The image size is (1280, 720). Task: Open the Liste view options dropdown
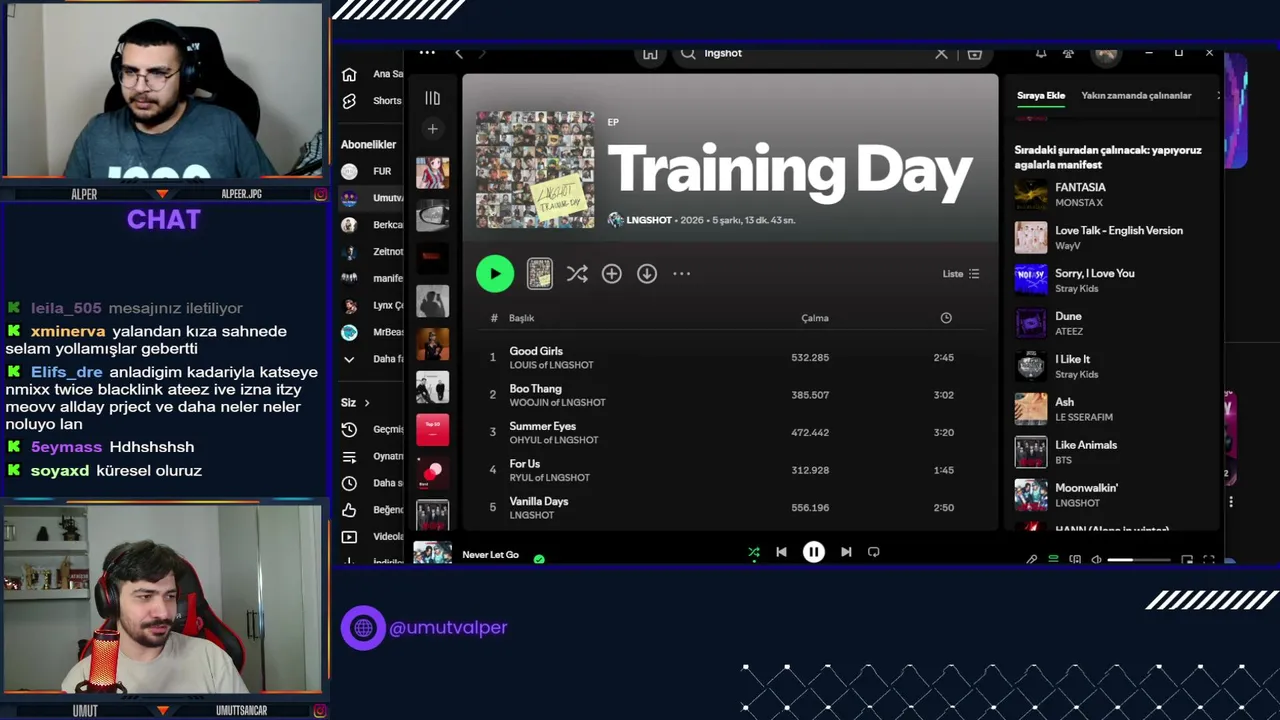click(x=961, y=273)
